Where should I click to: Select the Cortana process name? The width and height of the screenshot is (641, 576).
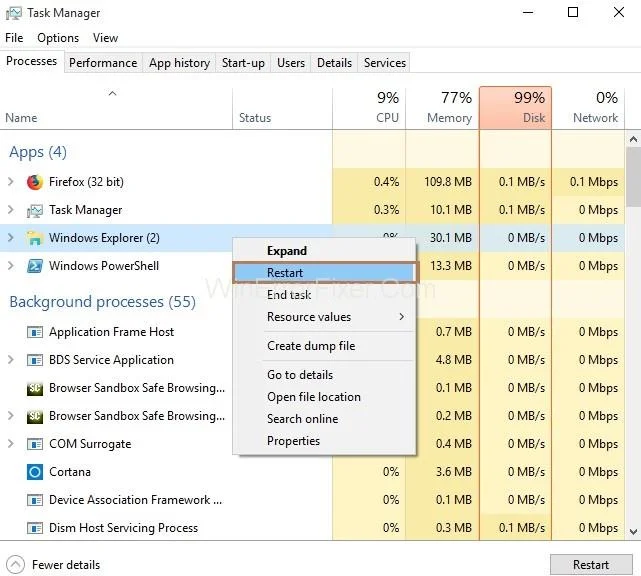tap(70, 472)
